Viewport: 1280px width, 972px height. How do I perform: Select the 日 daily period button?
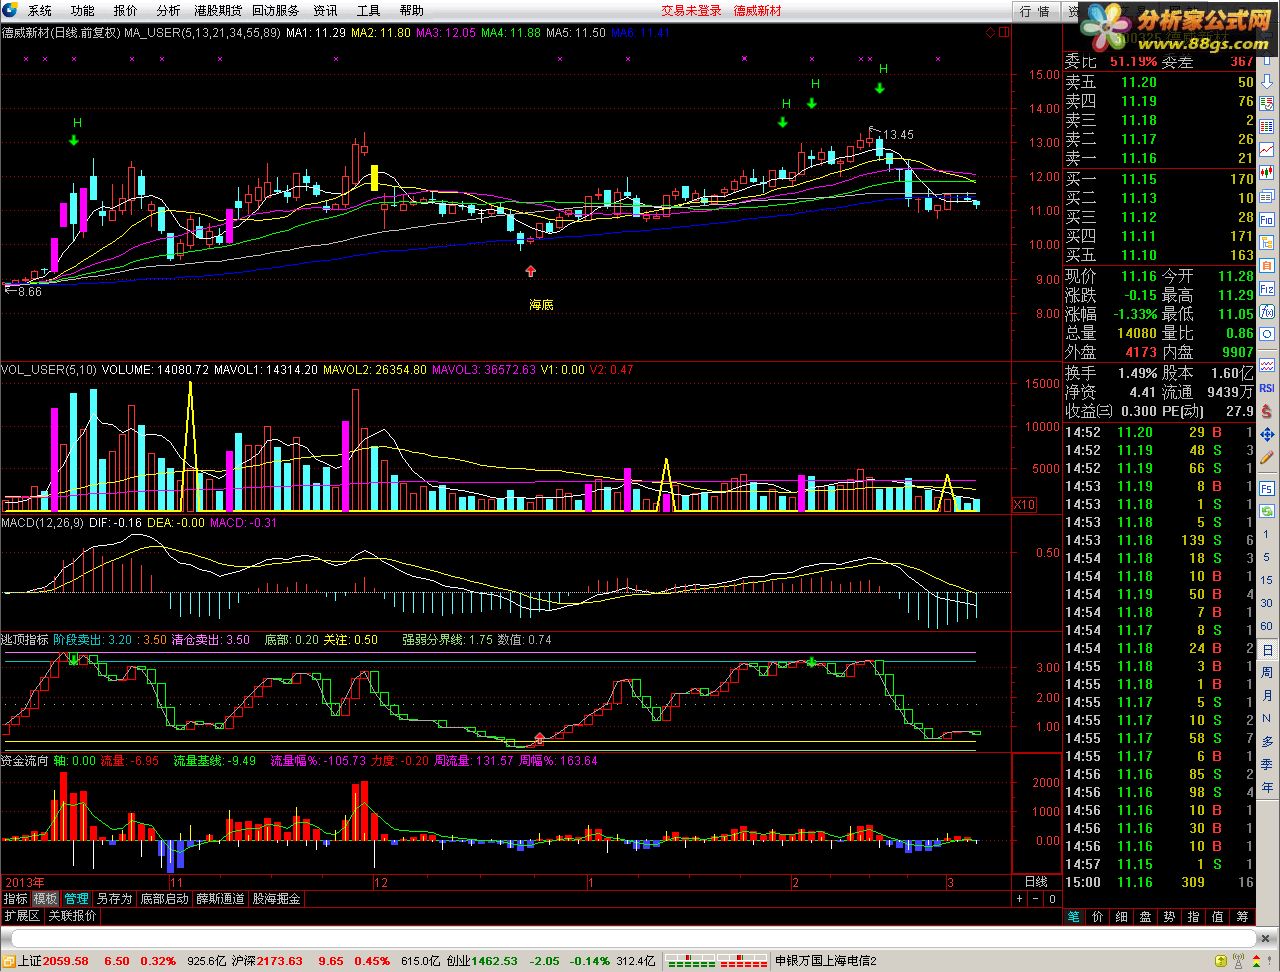(x=1267, y=650)
